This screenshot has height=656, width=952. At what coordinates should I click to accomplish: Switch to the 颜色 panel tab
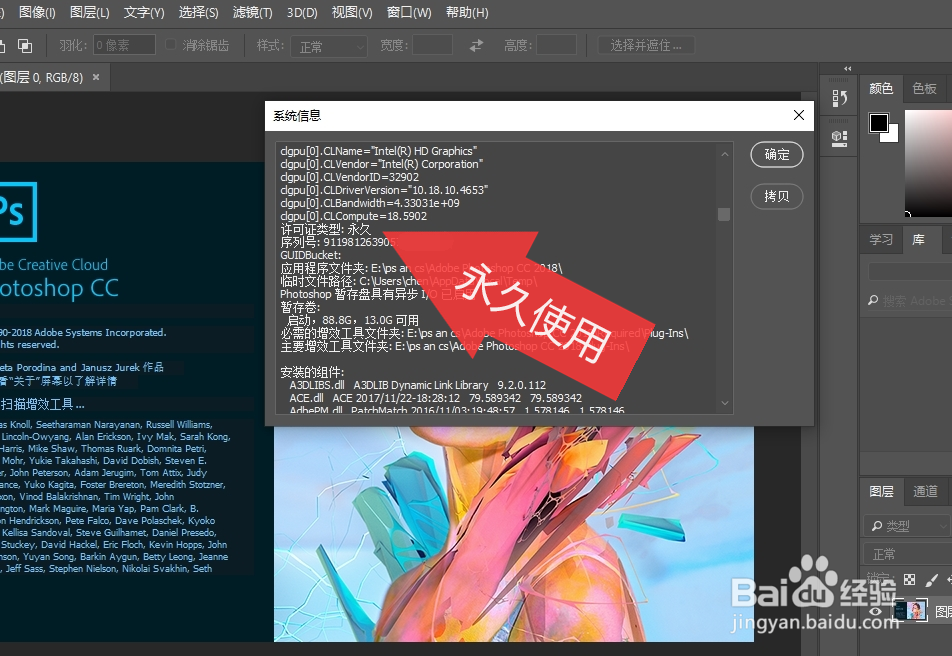[881, 89]
